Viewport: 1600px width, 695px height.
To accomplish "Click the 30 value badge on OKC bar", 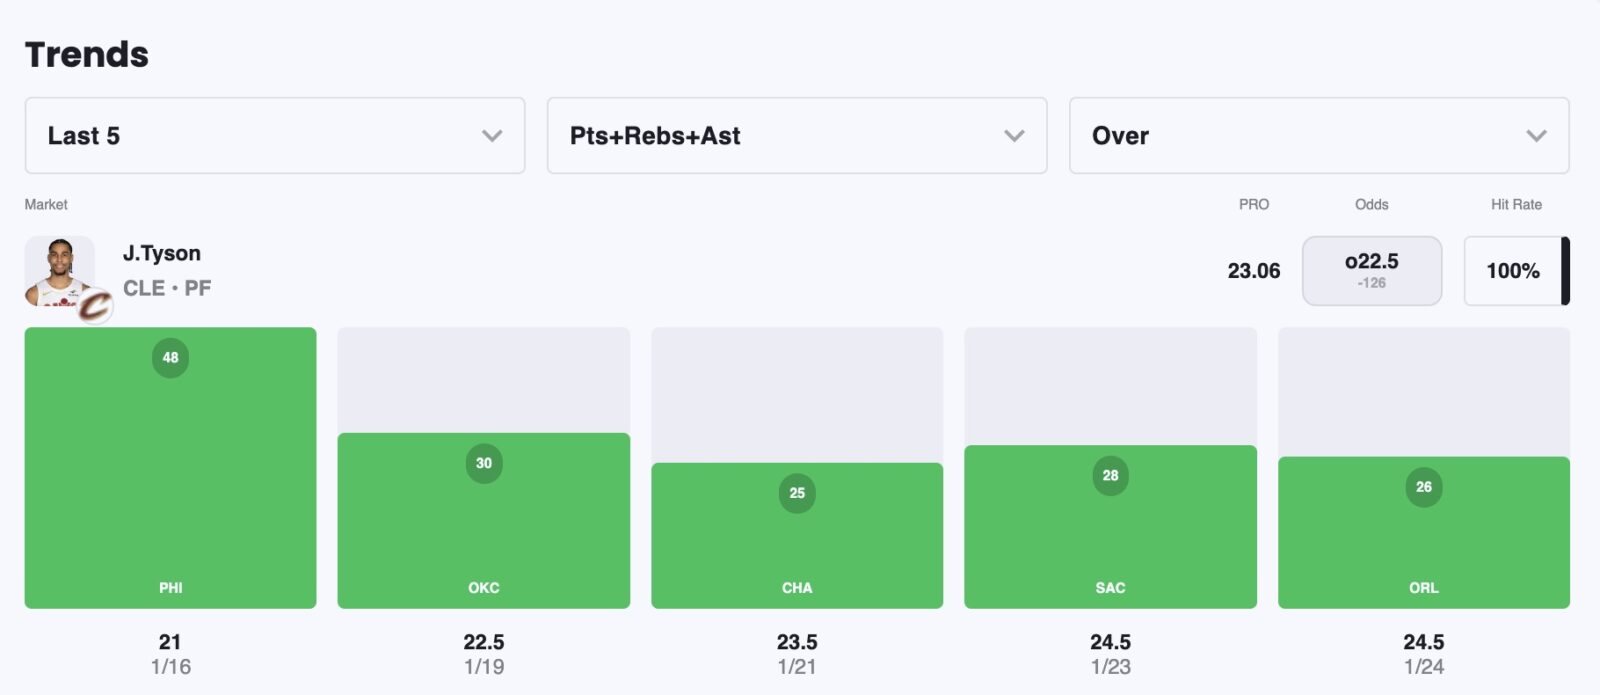I will tap(484, 464).
